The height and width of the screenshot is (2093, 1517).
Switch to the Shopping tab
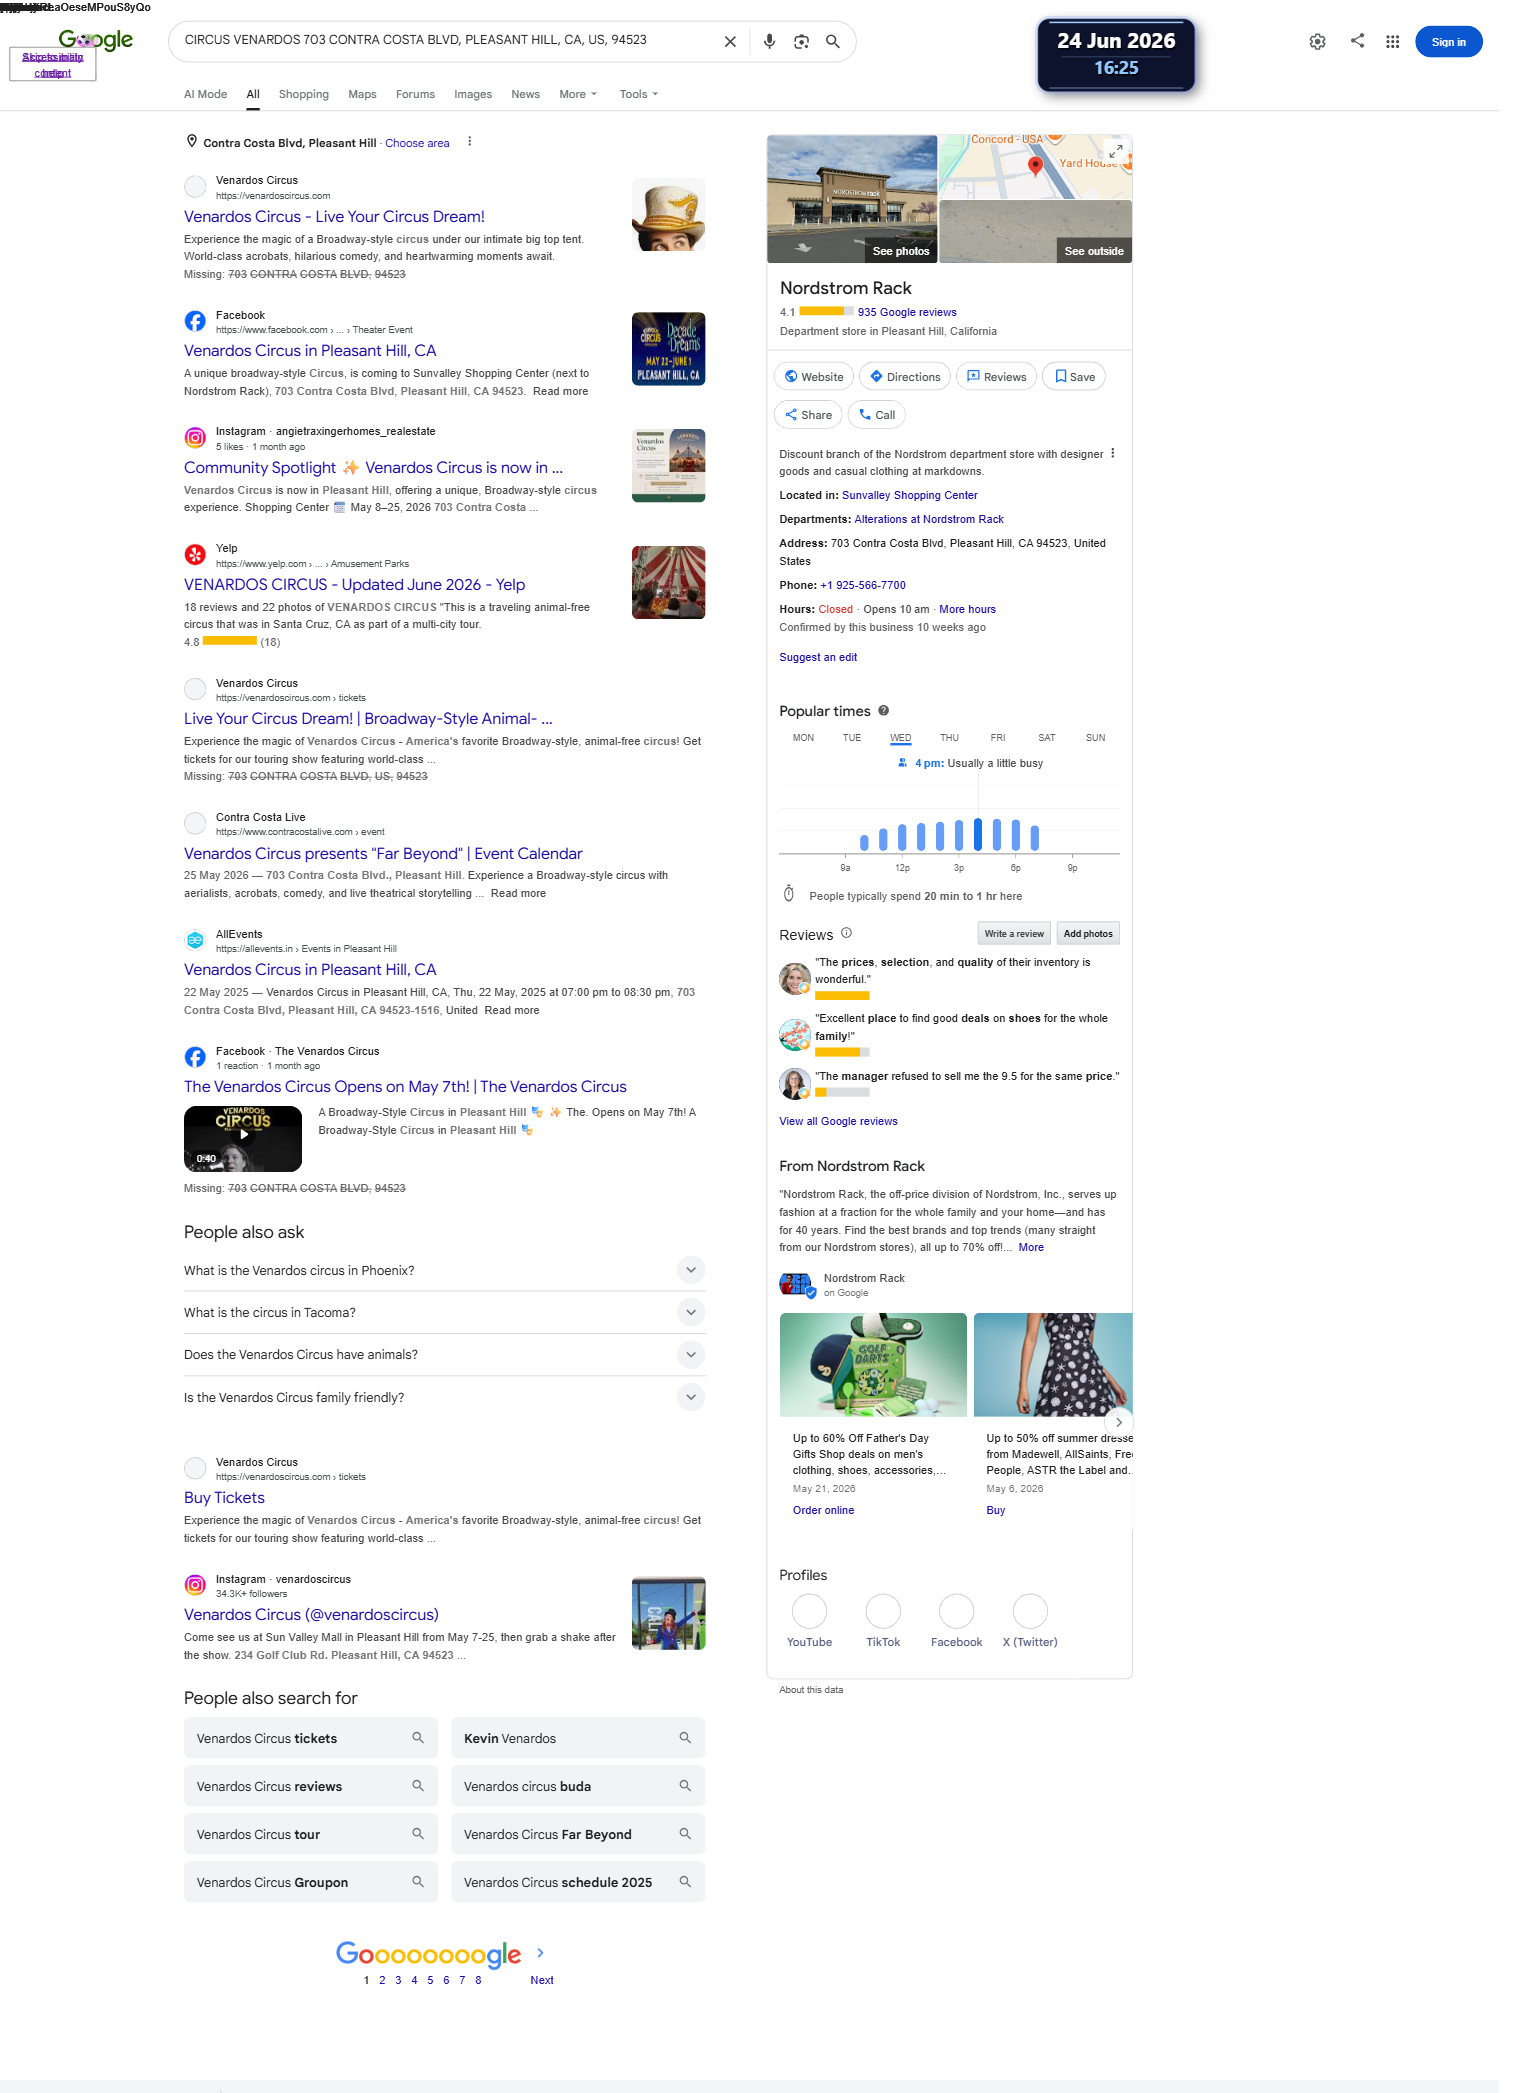click(x=304, y=94)
